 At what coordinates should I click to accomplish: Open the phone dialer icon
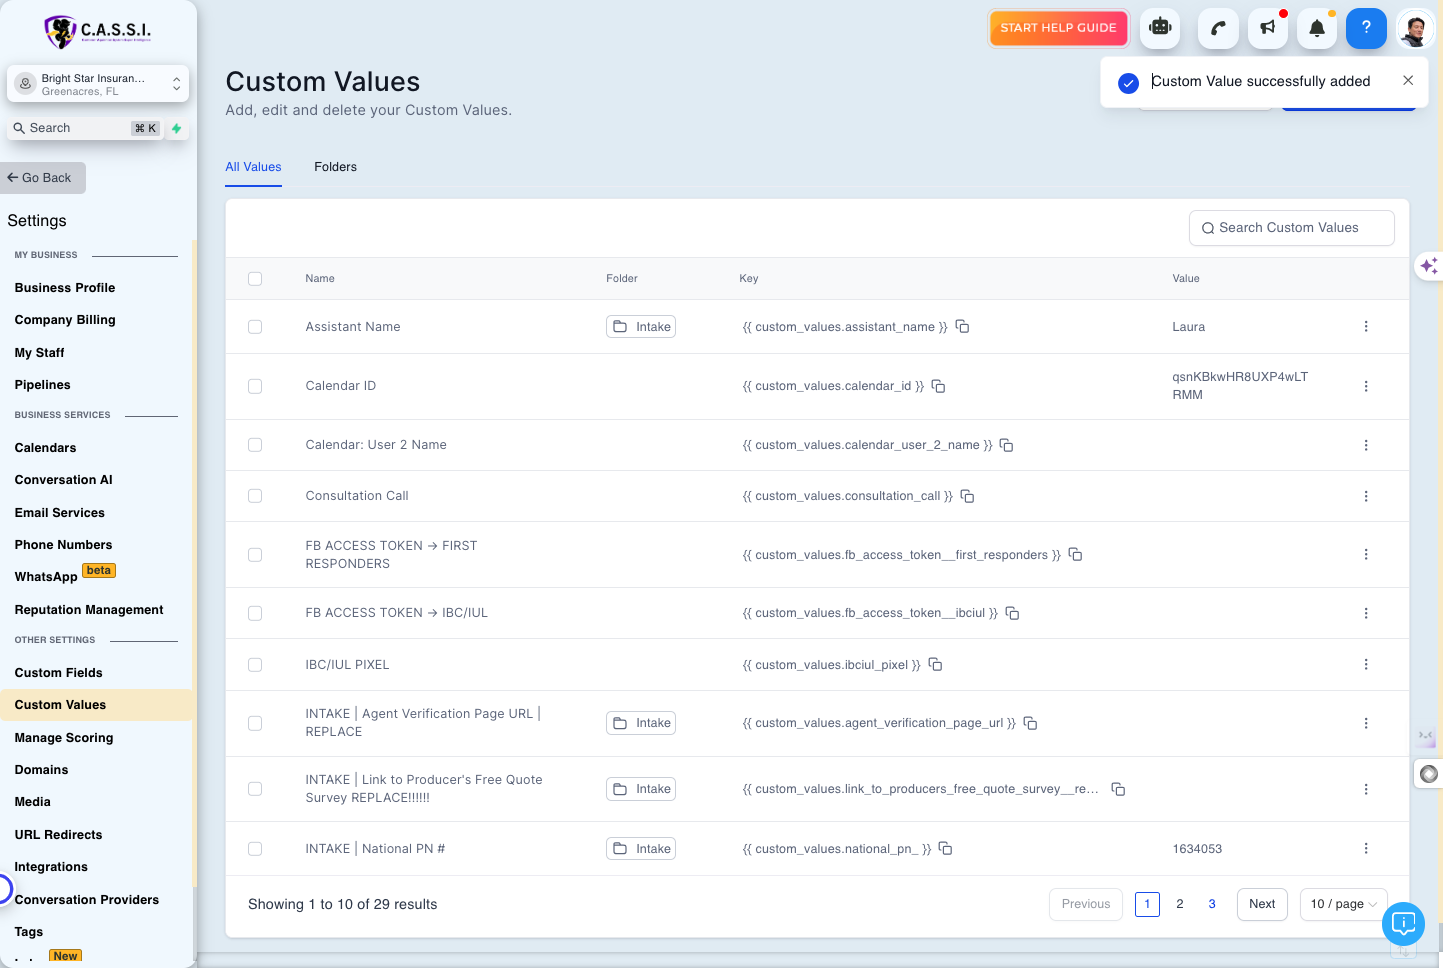point(1218,28)
